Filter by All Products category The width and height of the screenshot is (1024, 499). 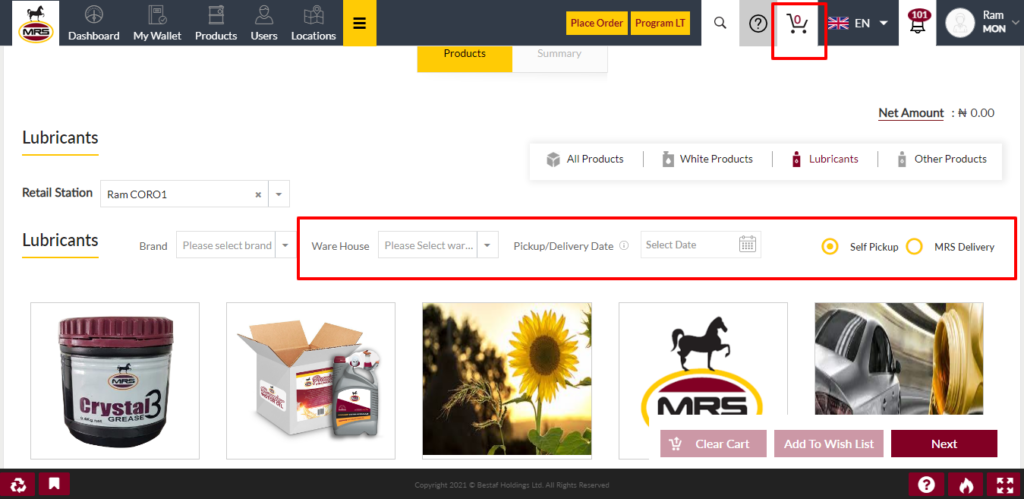(x=585, y=159)
